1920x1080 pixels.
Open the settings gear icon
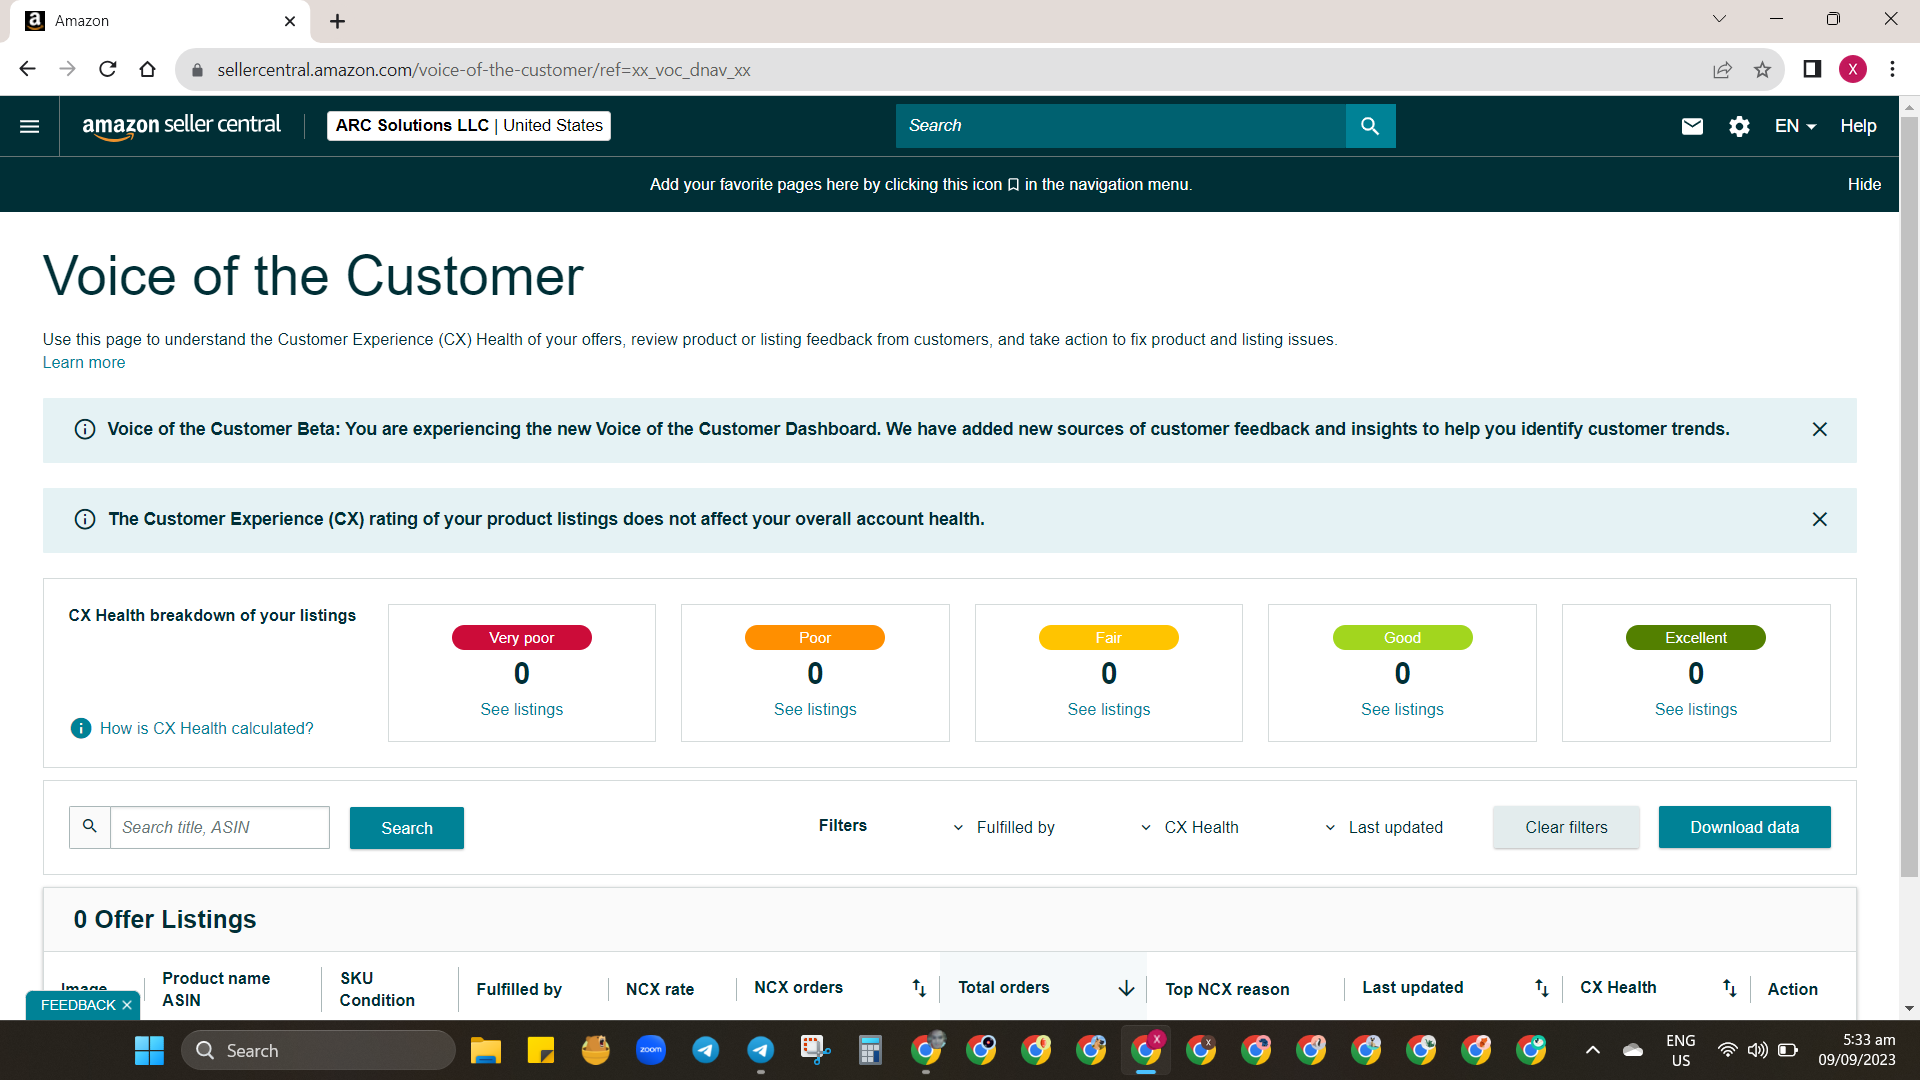(1739, 126)
